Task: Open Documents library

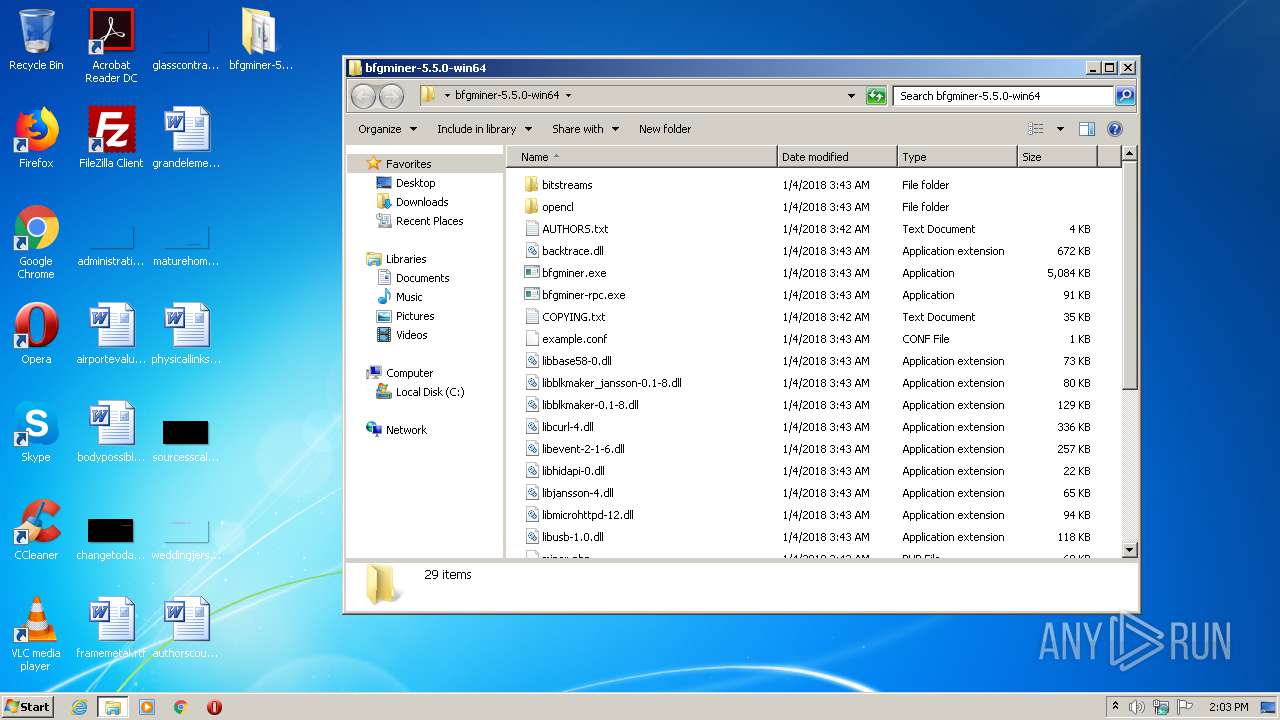Action: coord(422,278)
